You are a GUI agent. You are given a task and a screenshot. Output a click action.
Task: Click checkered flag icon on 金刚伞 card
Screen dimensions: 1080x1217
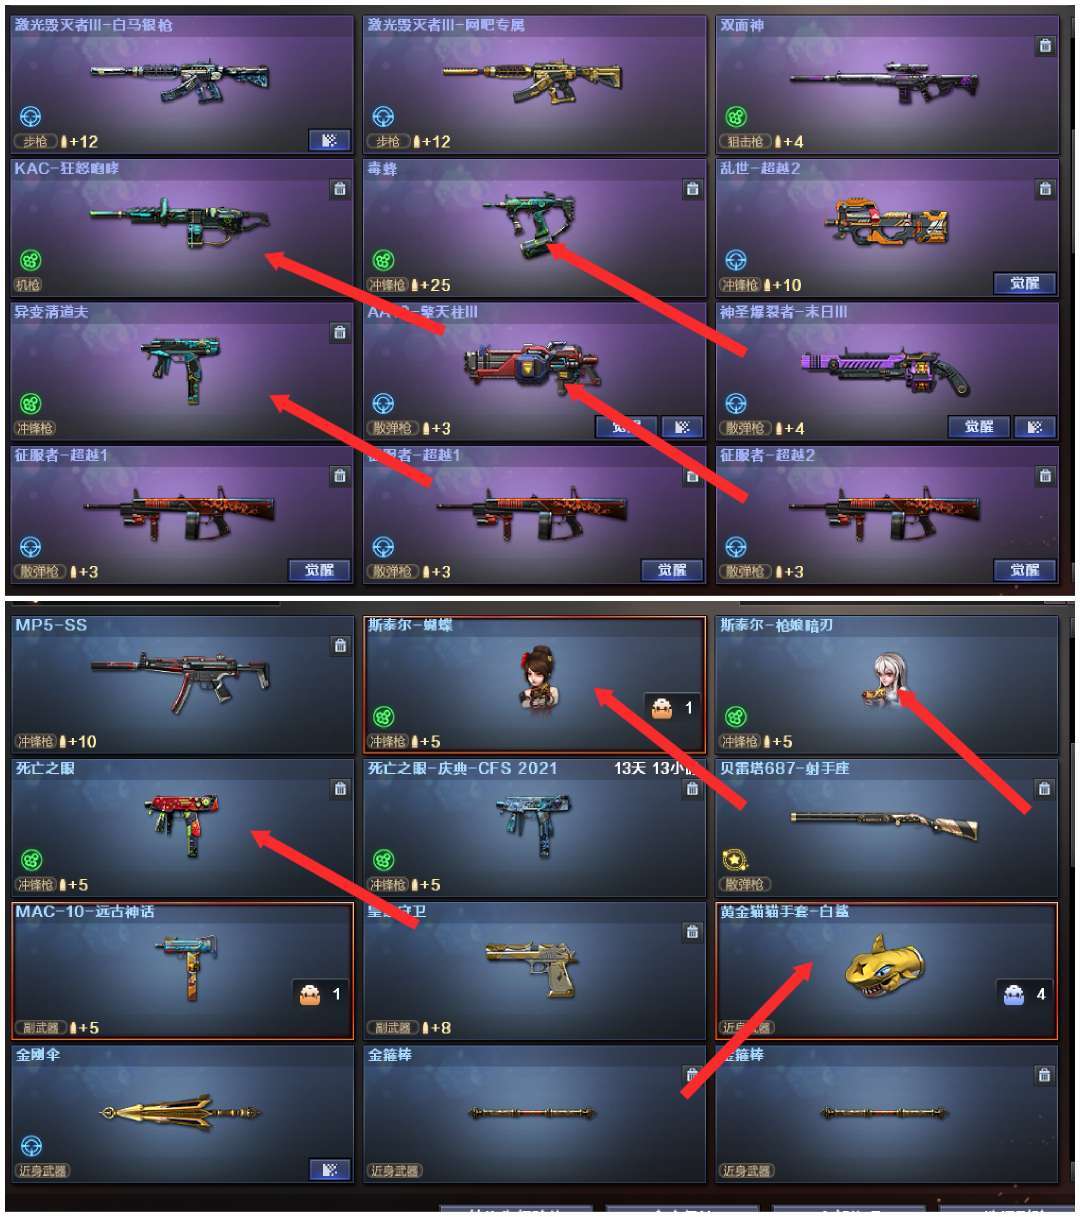point(329,1169)
